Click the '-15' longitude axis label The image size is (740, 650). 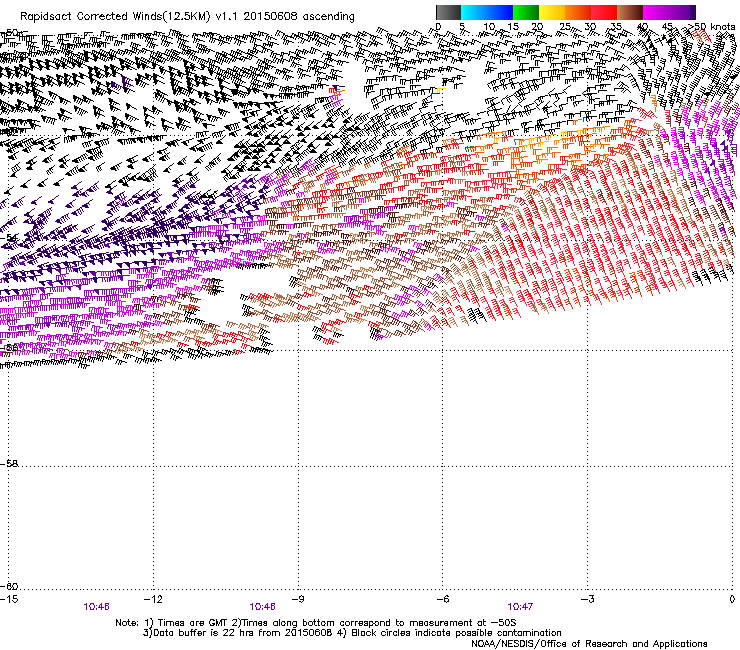[9, 599]
